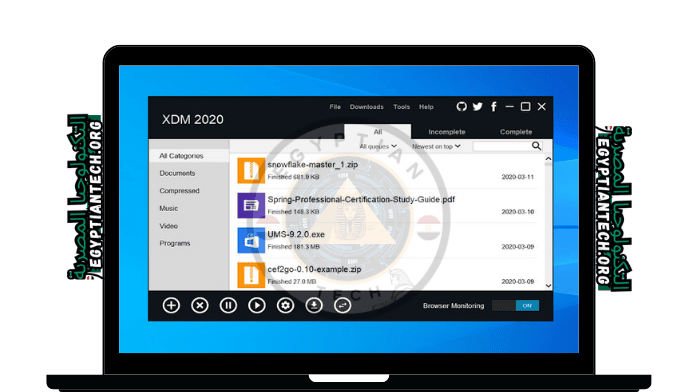
Task: Click the date 2020-03-11
Action: click(518, 177)
